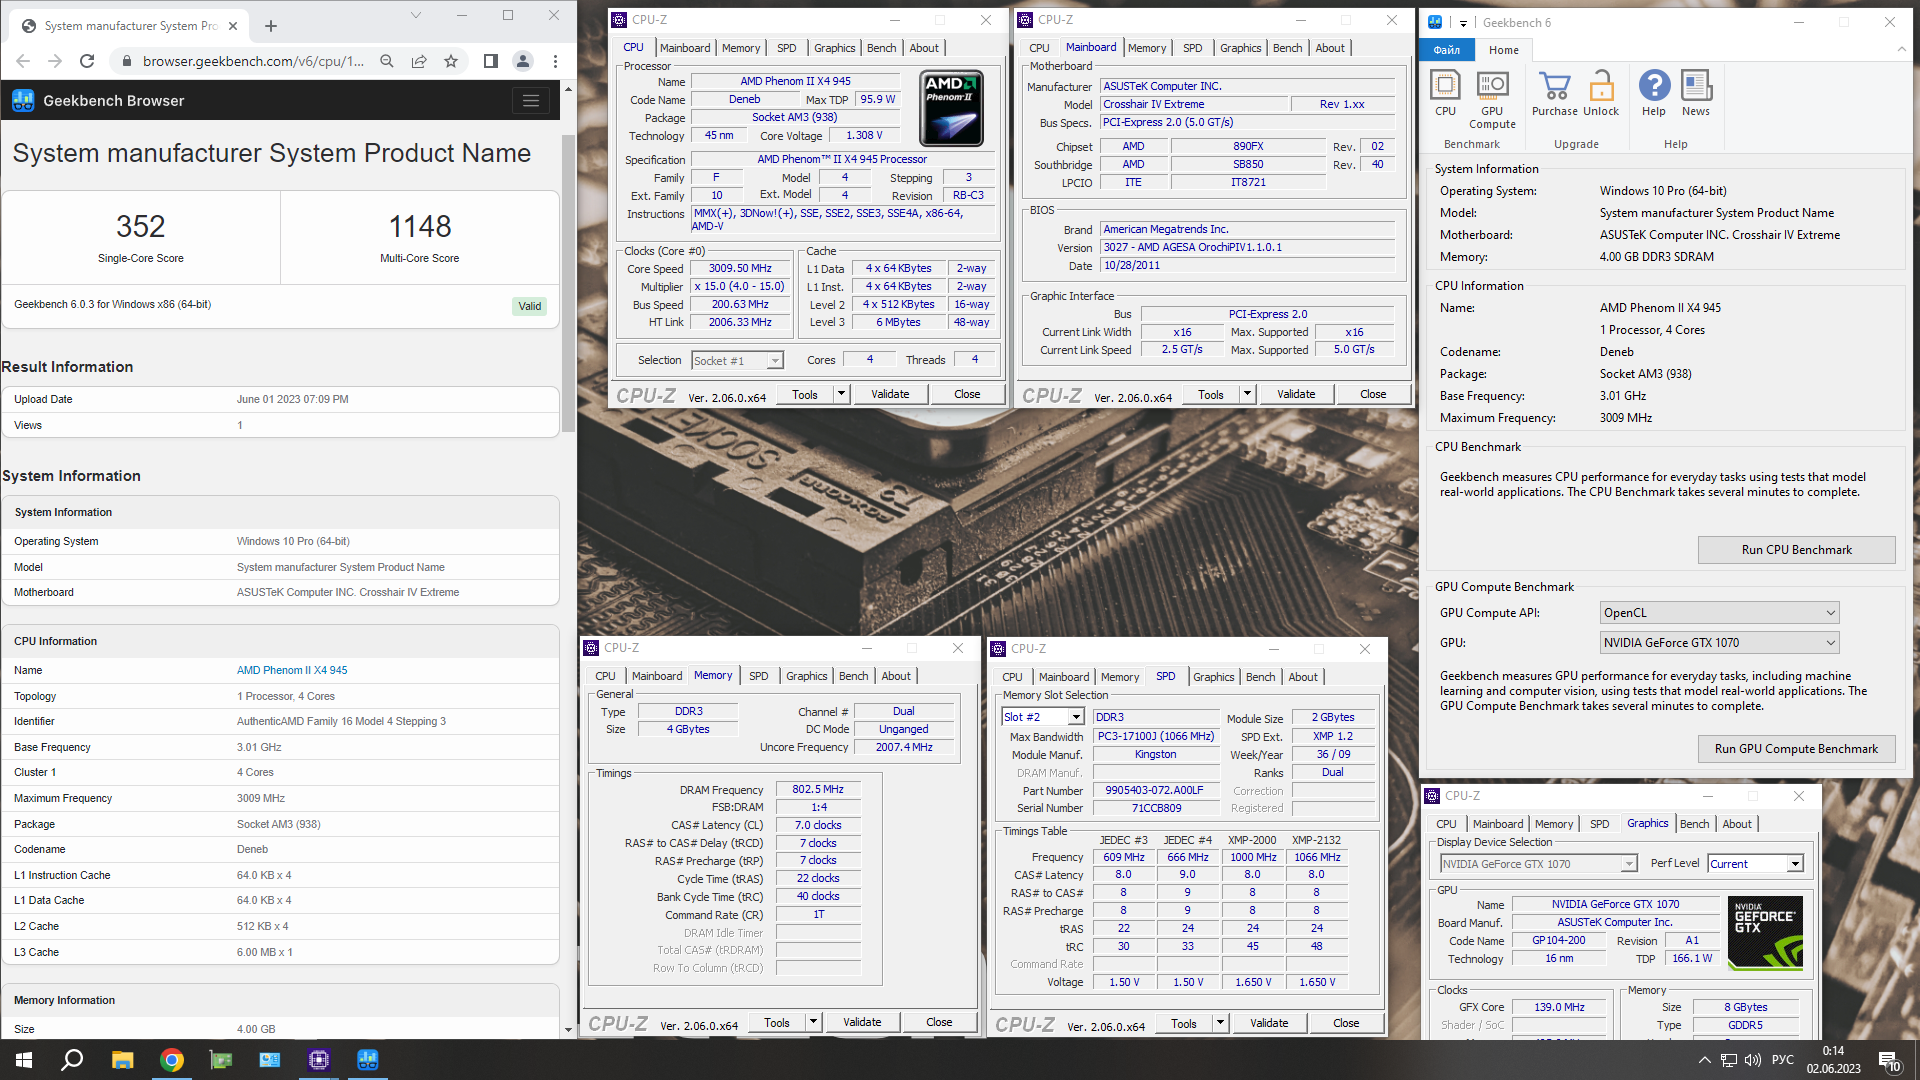Toggle Chrome side panel icon
1920x1080 pixels.
(x=490, y=61)
